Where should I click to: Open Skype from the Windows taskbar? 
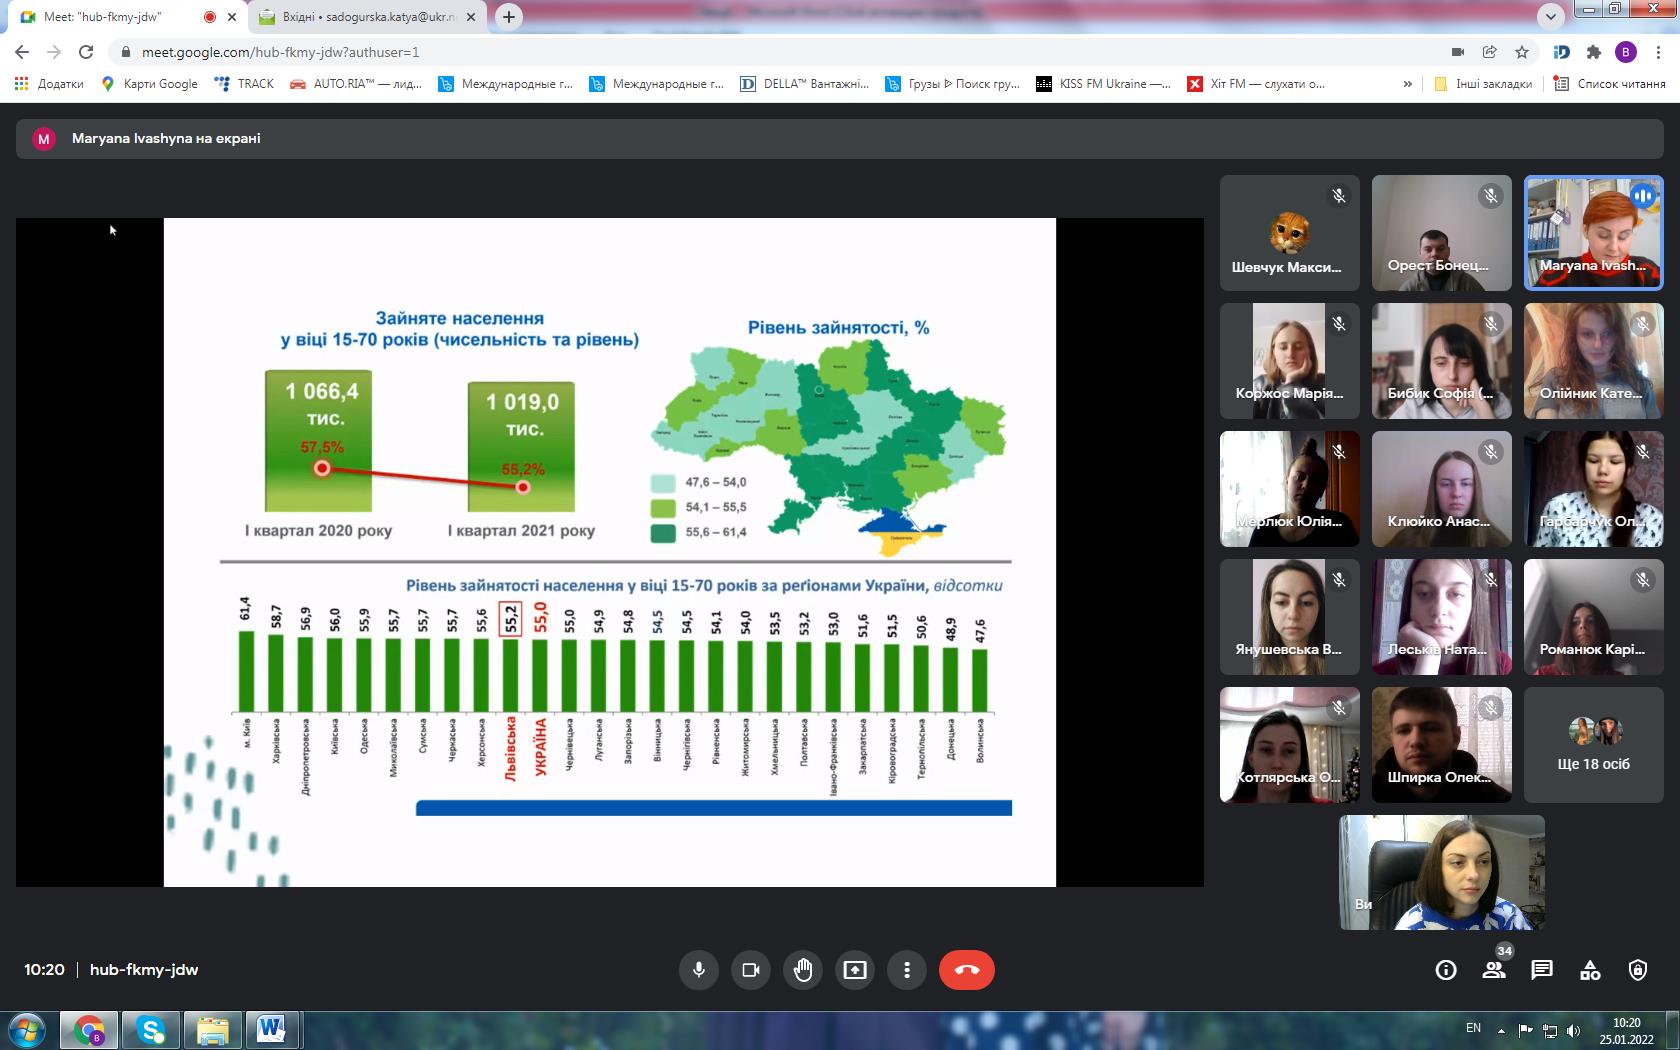click(x=151, y=1030)
